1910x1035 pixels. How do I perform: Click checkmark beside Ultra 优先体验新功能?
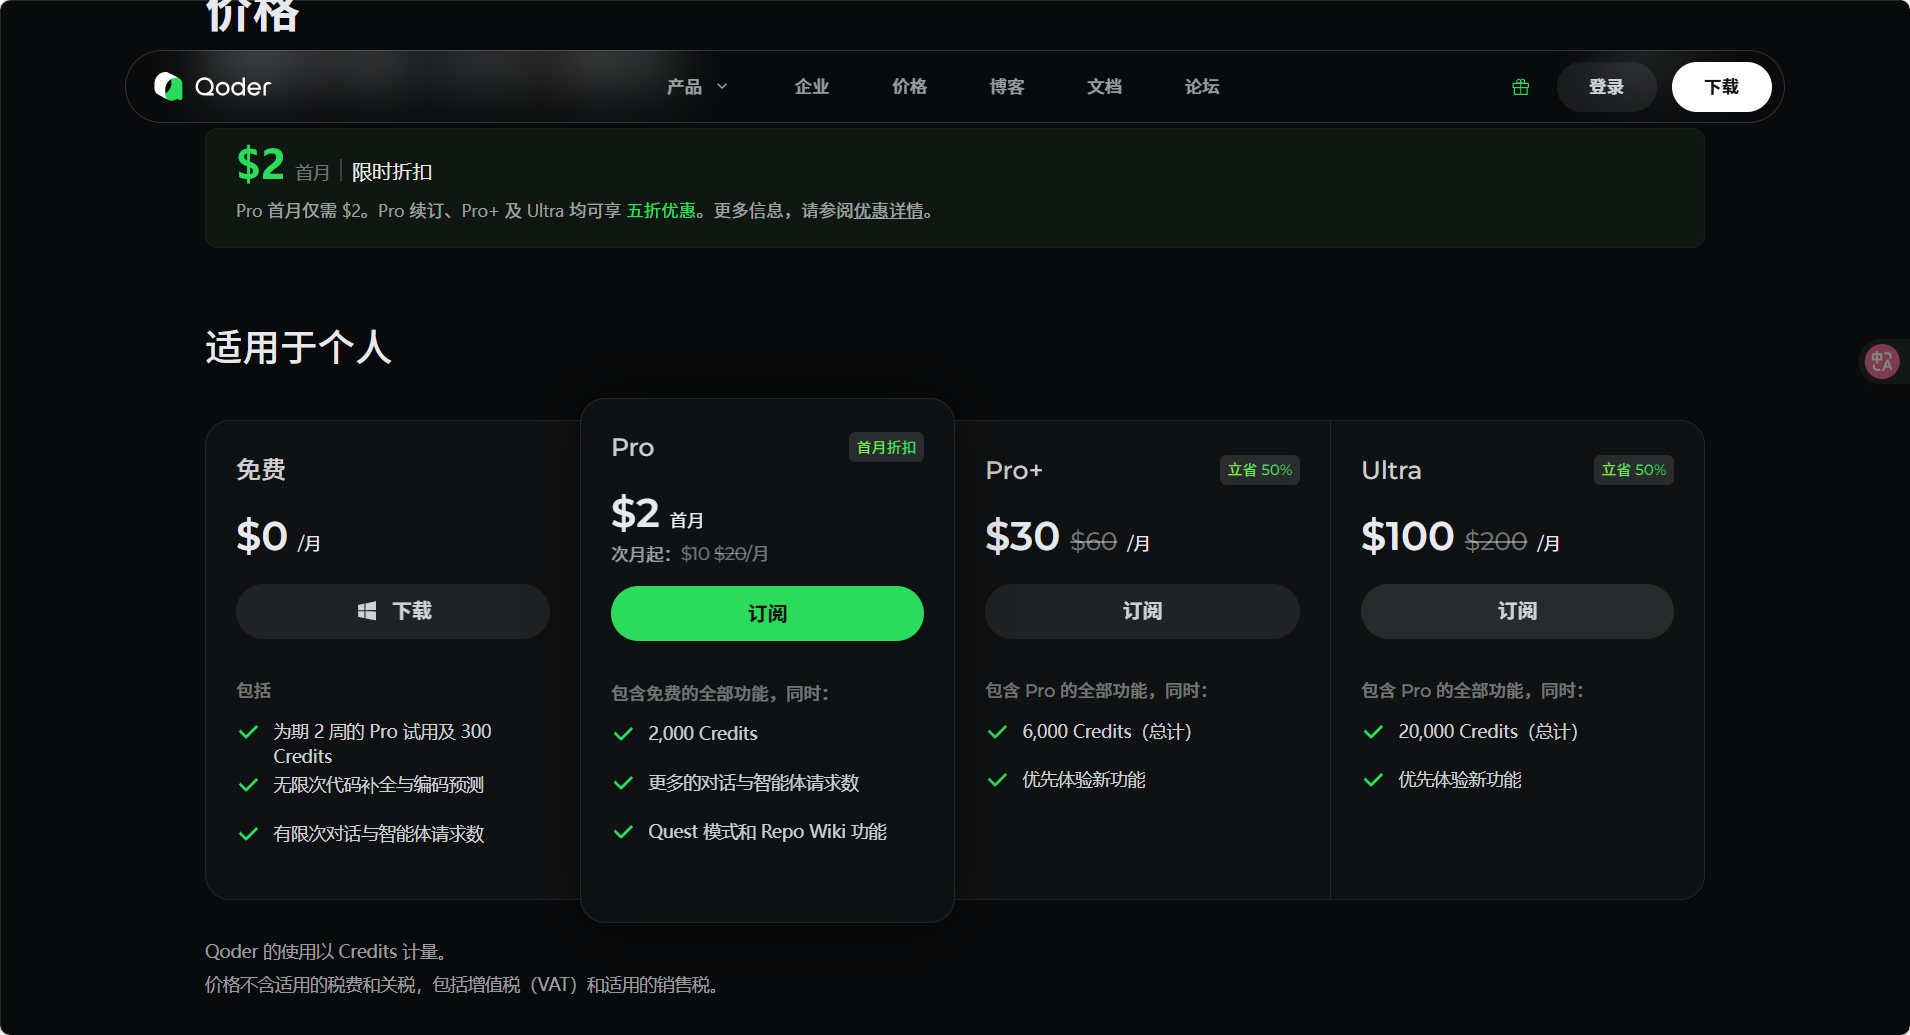(x=1373, y=780)
